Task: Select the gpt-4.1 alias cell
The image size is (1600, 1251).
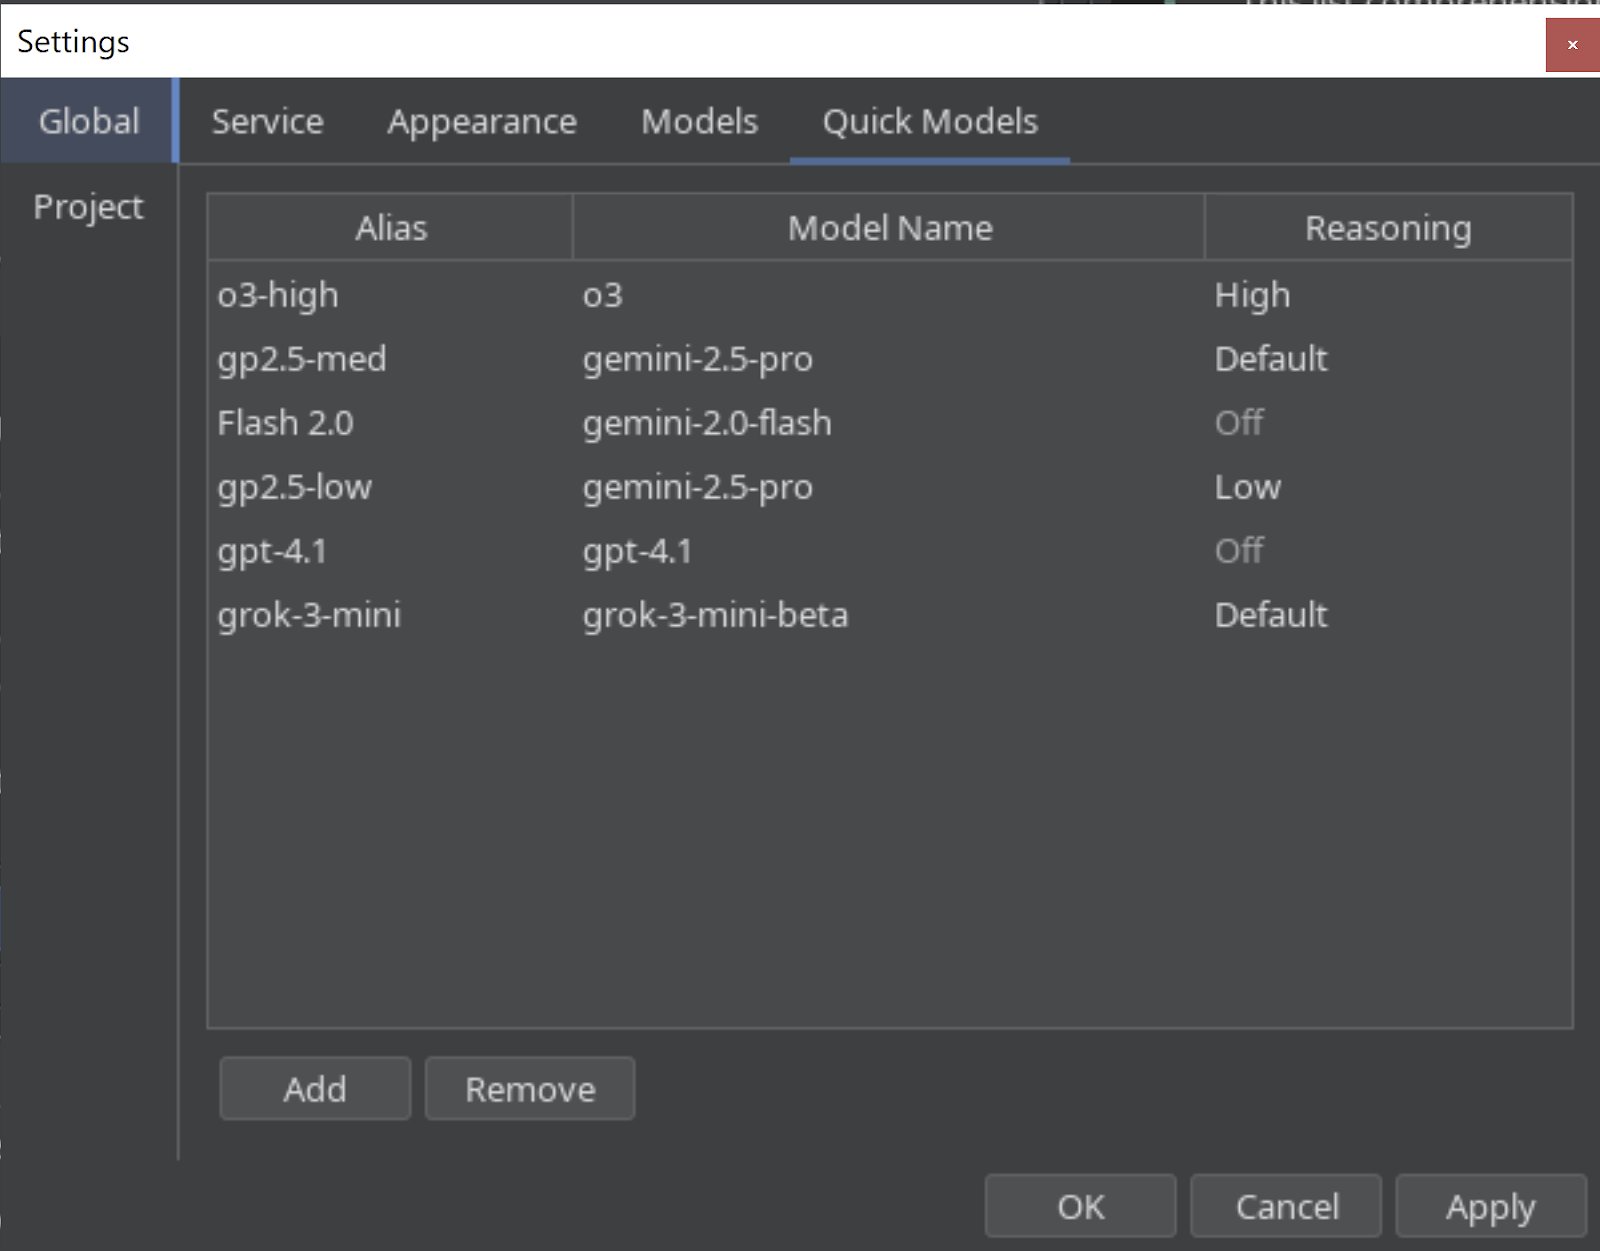Action: pyautogui.click(x=391, y=551)
